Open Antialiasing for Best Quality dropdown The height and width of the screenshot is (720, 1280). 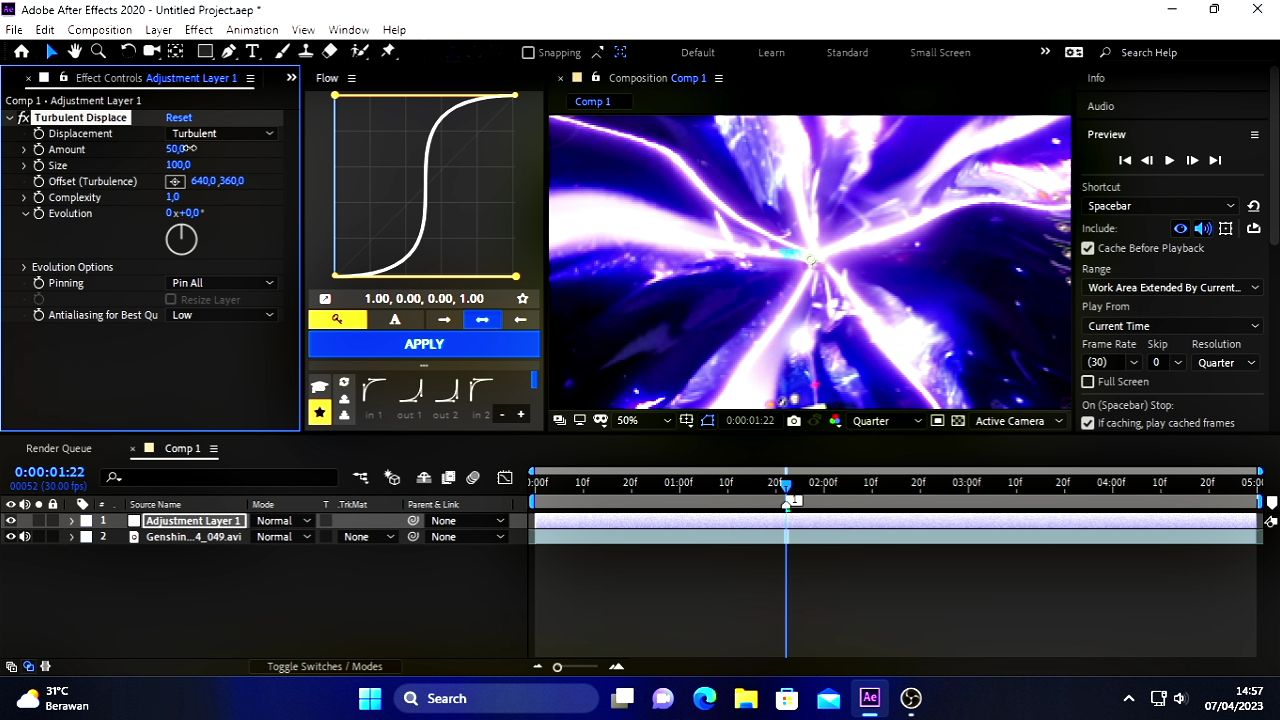point(222,315)
